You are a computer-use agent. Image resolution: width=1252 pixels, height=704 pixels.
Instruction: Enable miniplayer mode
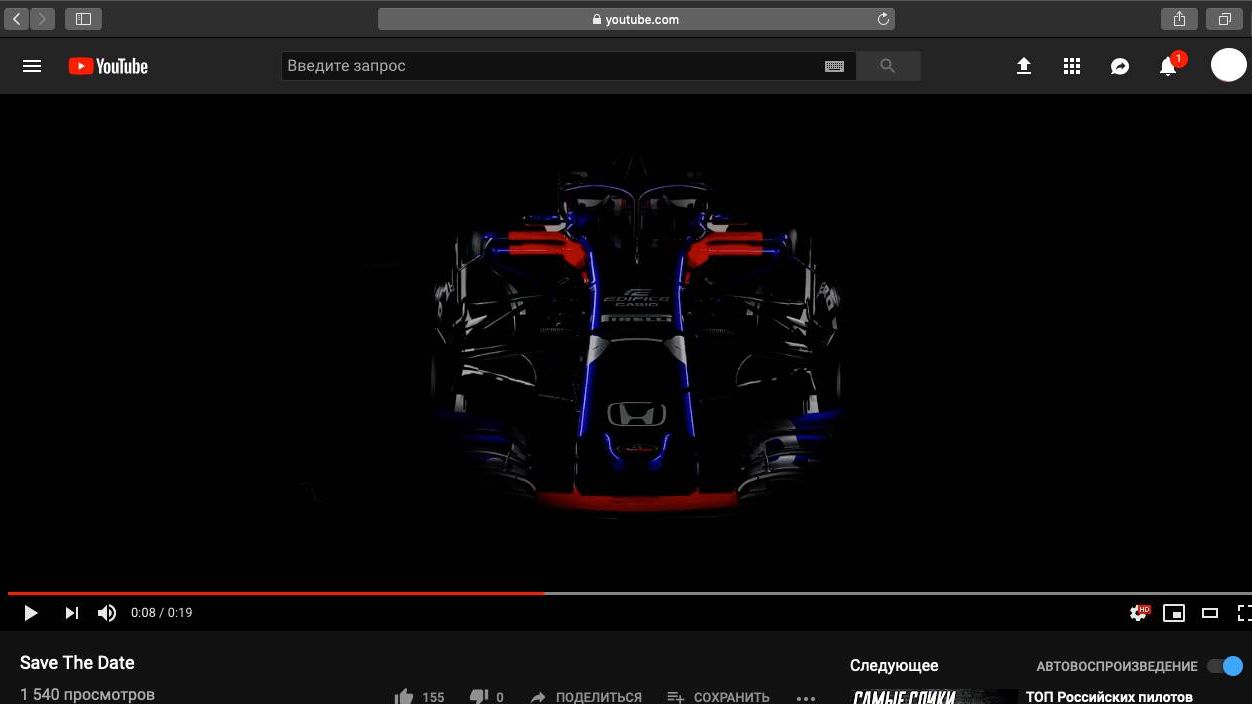click(1174, 613)
